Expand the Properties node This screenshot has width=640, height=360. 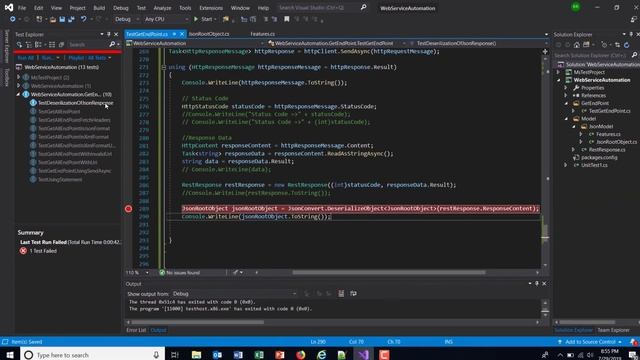[x=566, y=88]
